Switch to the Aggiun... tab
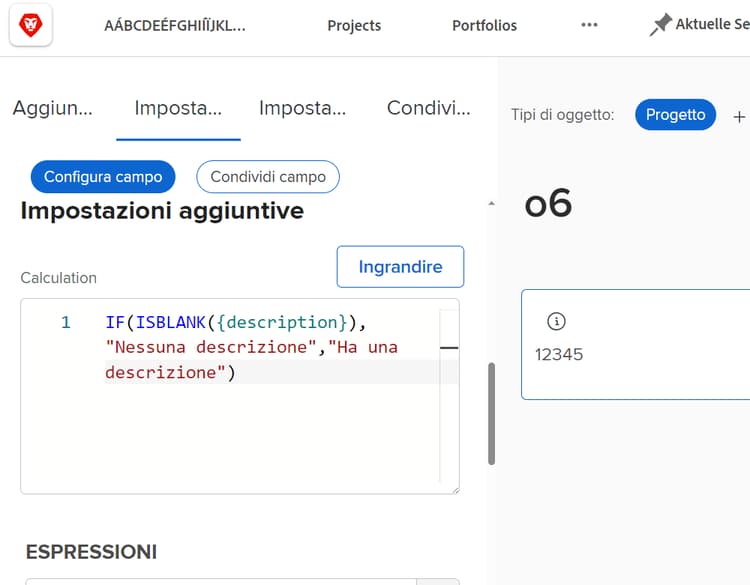 click(x=52, y=108)
